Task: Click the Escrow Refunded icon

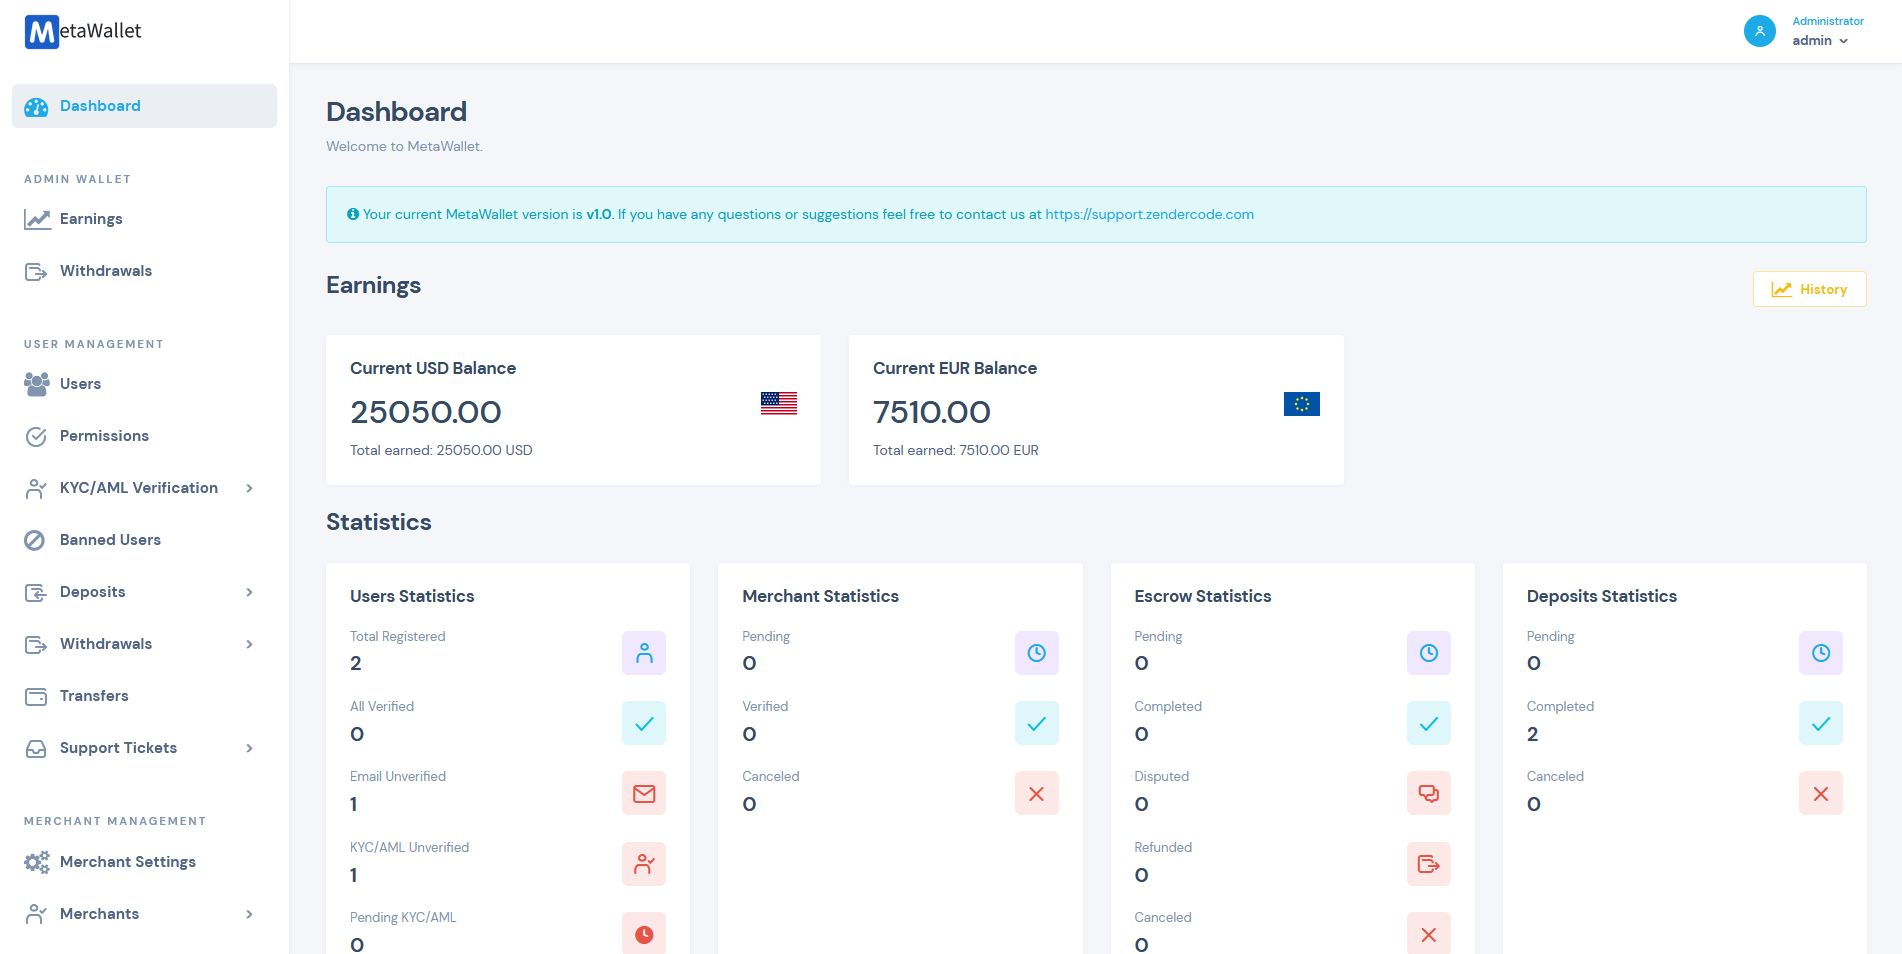Action: 1428,864
